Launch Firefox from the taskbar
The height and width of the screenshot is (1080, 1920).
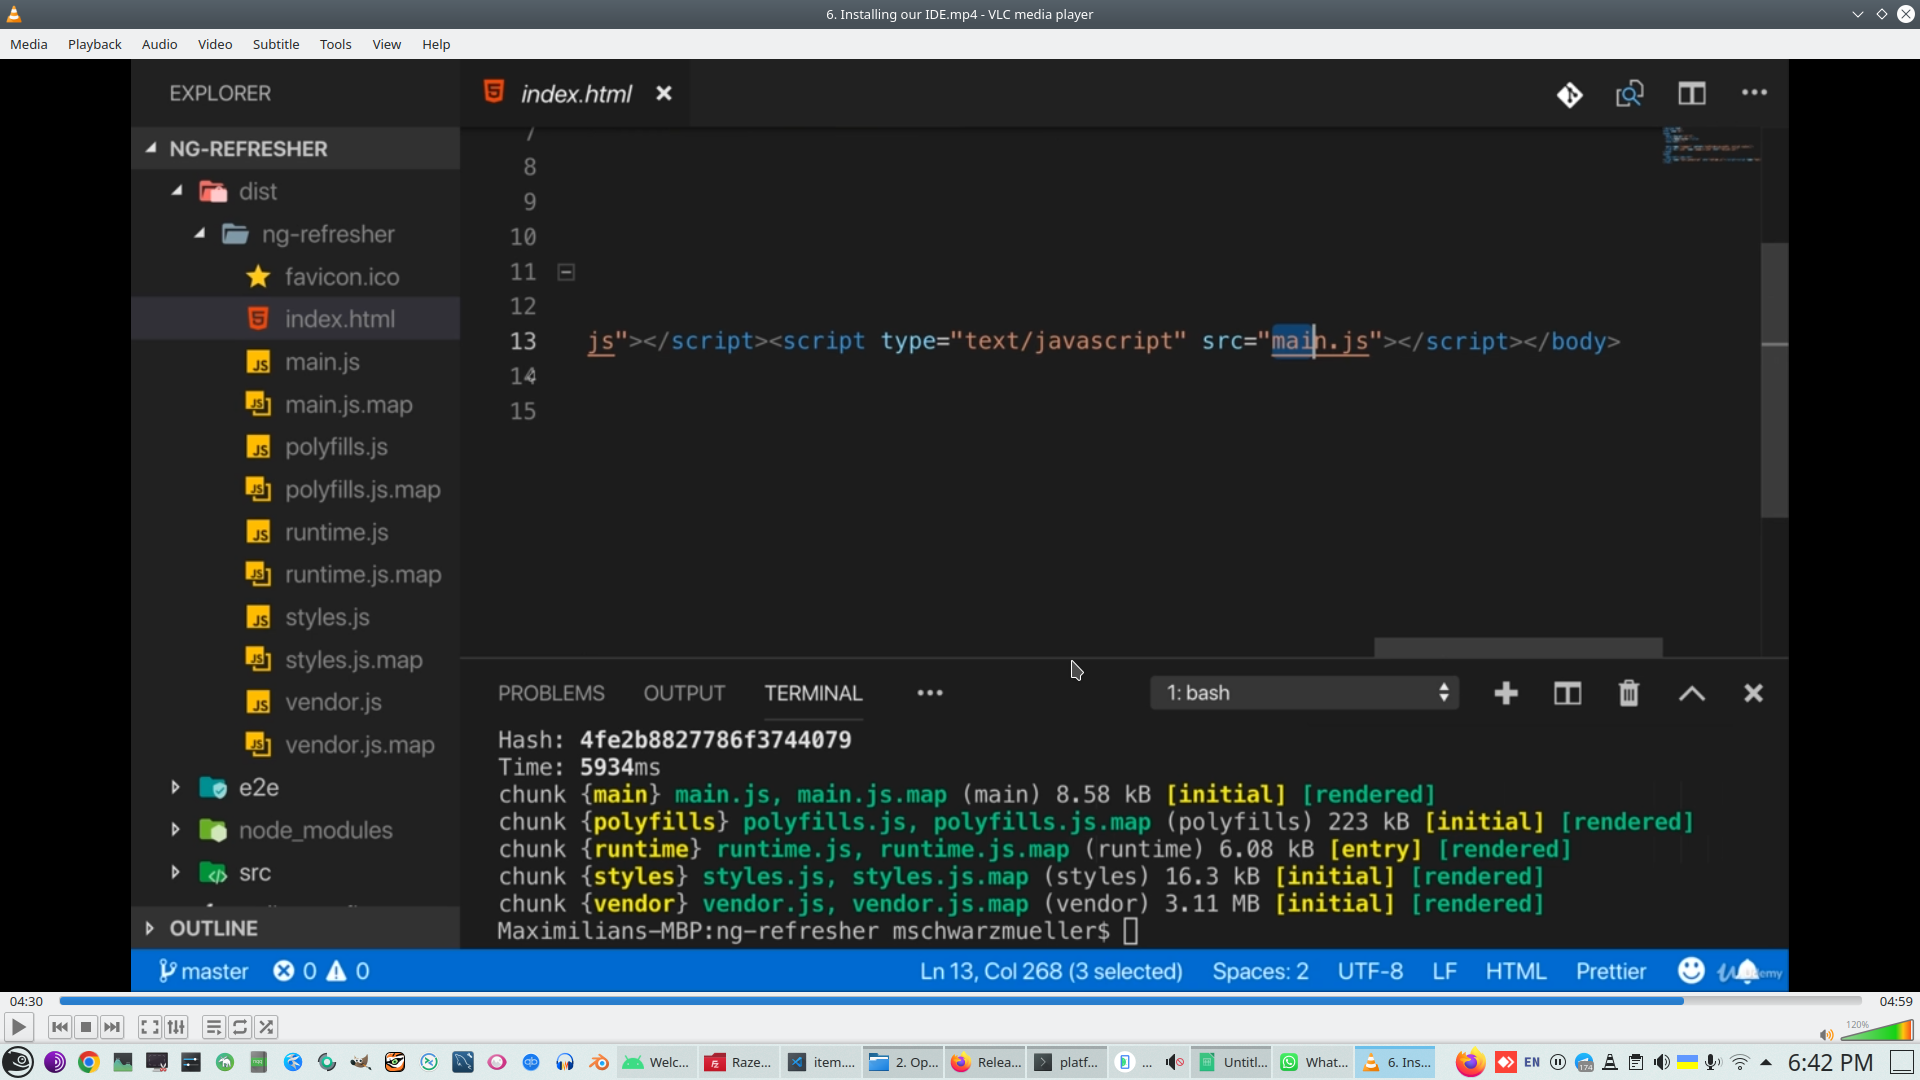click(x=1468, y=1062)
